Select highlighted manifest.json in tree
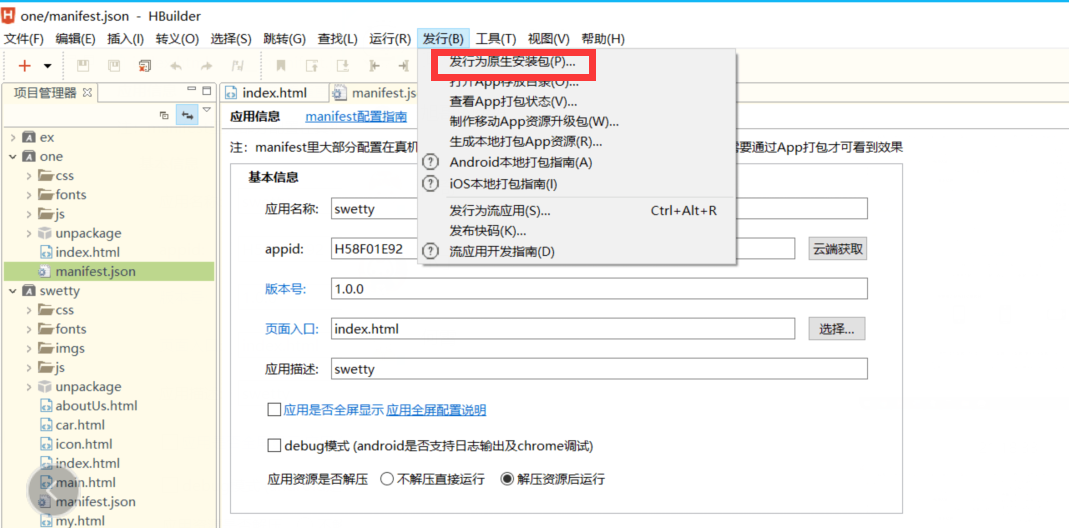1069x528 pixels. pyautogui.click(x=95, y=272)
